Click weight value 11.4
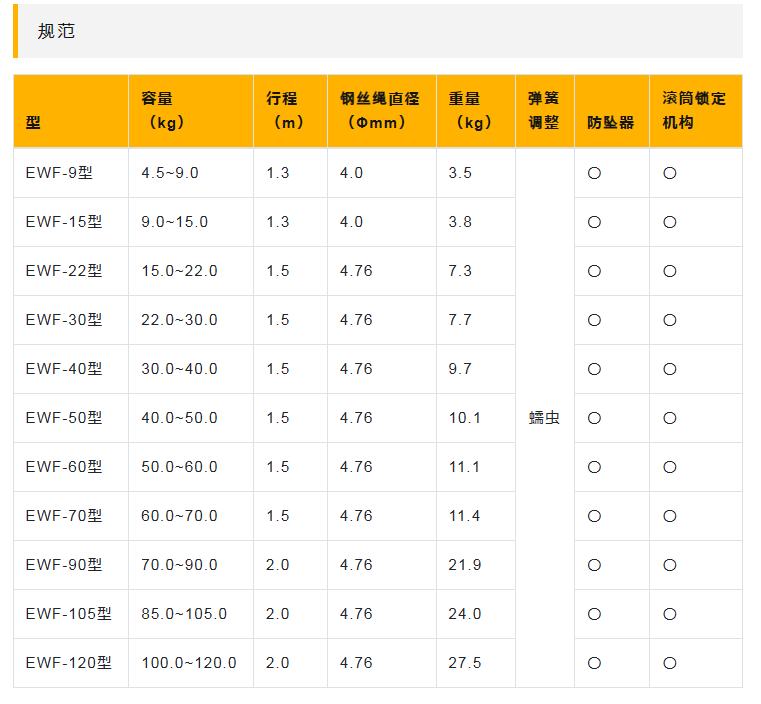The height and width of the screenshot is (704, 761). 464,516
